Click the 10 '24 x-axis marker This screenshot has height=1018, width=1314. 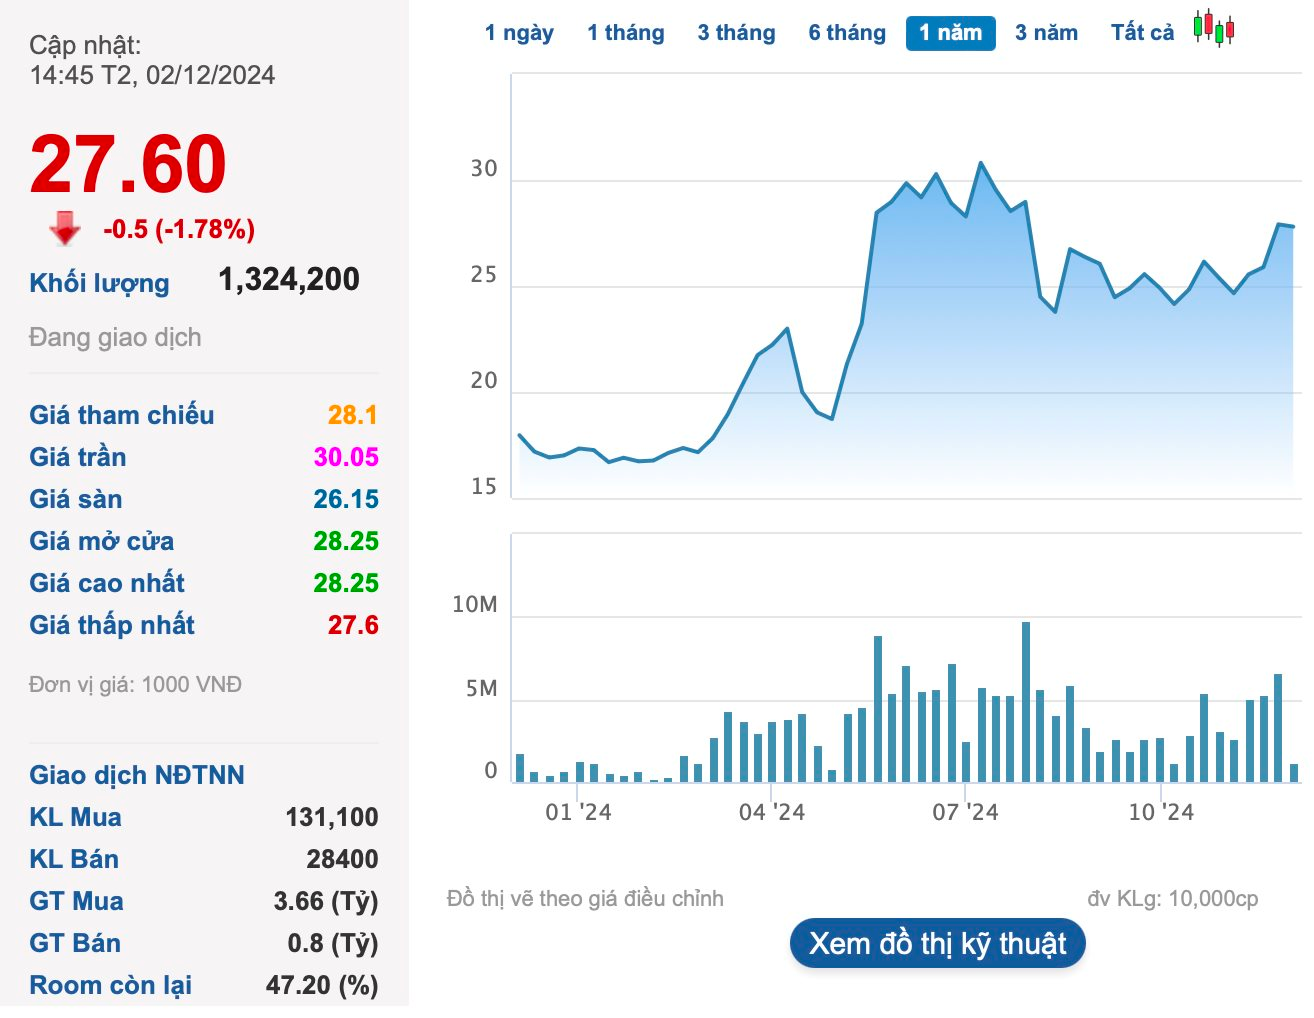(1161, 812)
